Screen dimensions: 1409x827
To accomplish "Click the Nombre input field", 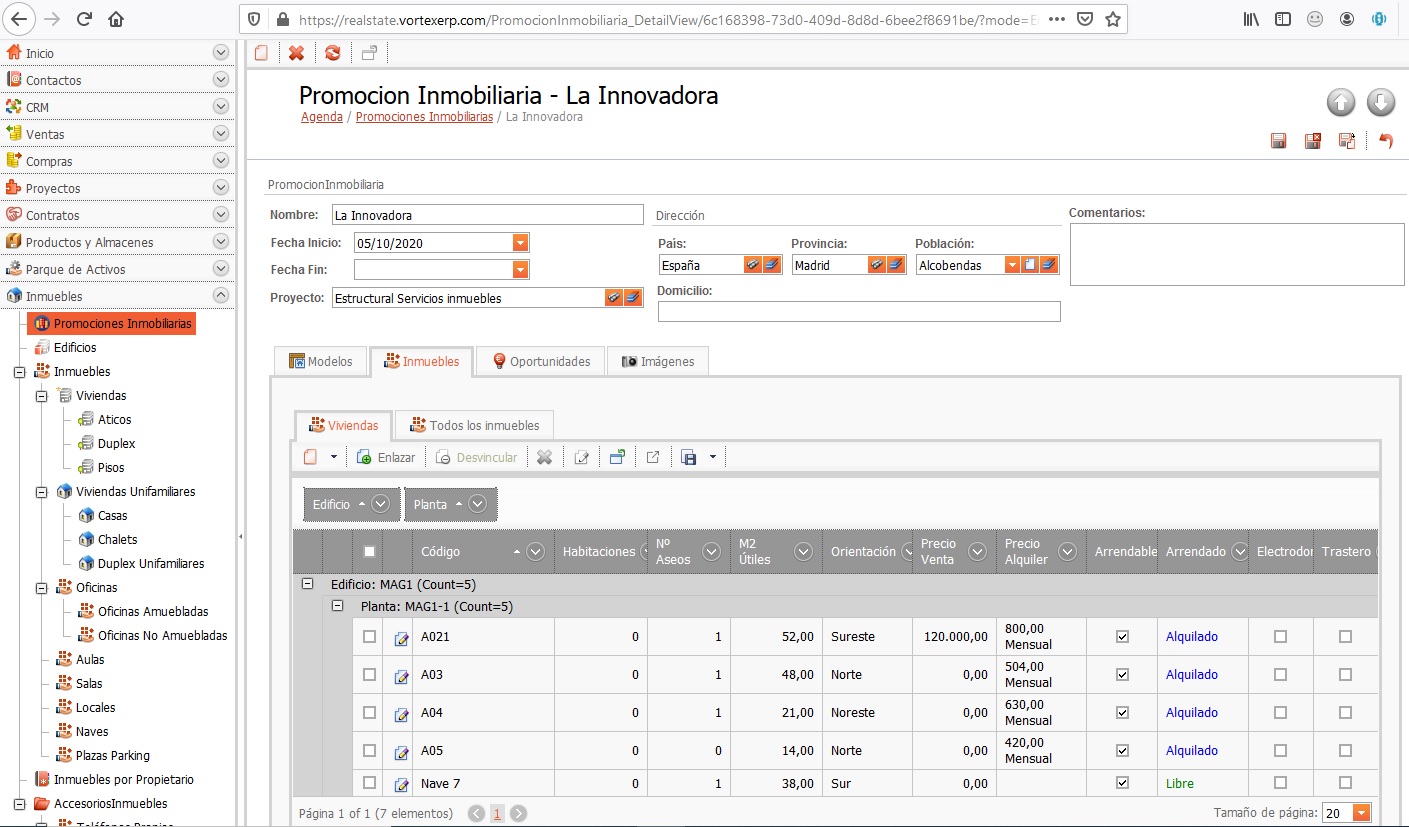I will point(488,215).
